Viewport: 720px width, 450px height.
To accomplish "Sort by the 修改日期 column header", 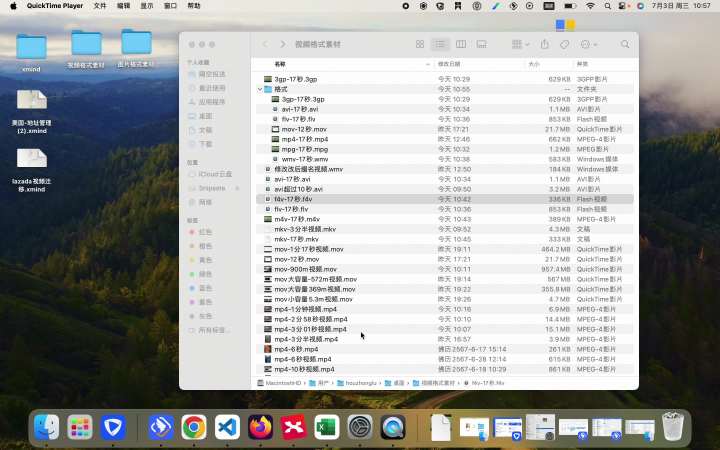I will point(449,64).
